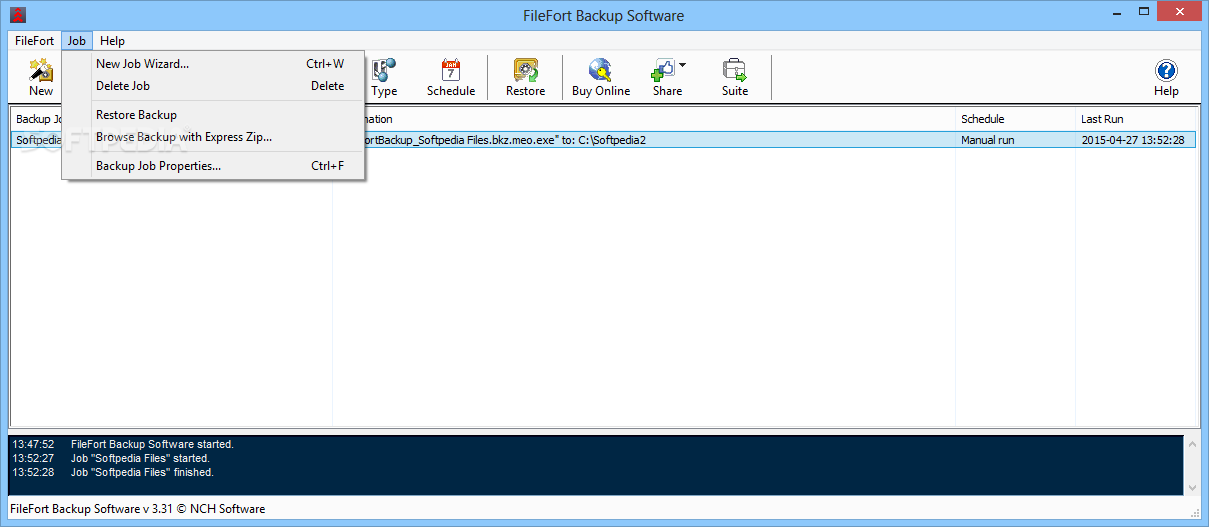Image resolution: width=1209 pixels, height=527 pixels.
Task: Click the Share thumbs-up icon
Action: point(664,70)
